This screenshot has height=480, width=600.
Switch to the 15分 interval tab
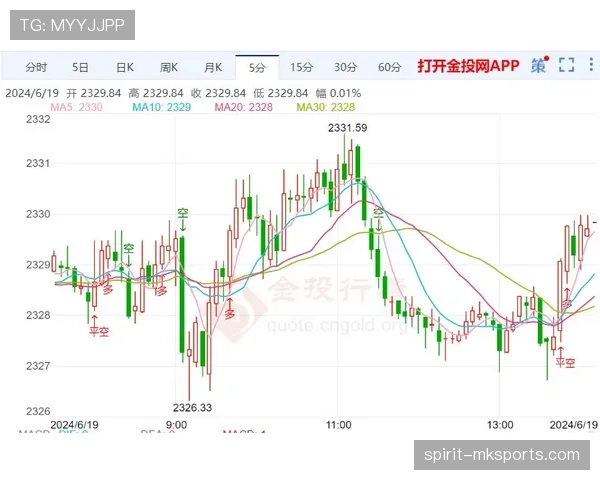tap(301, 67)
